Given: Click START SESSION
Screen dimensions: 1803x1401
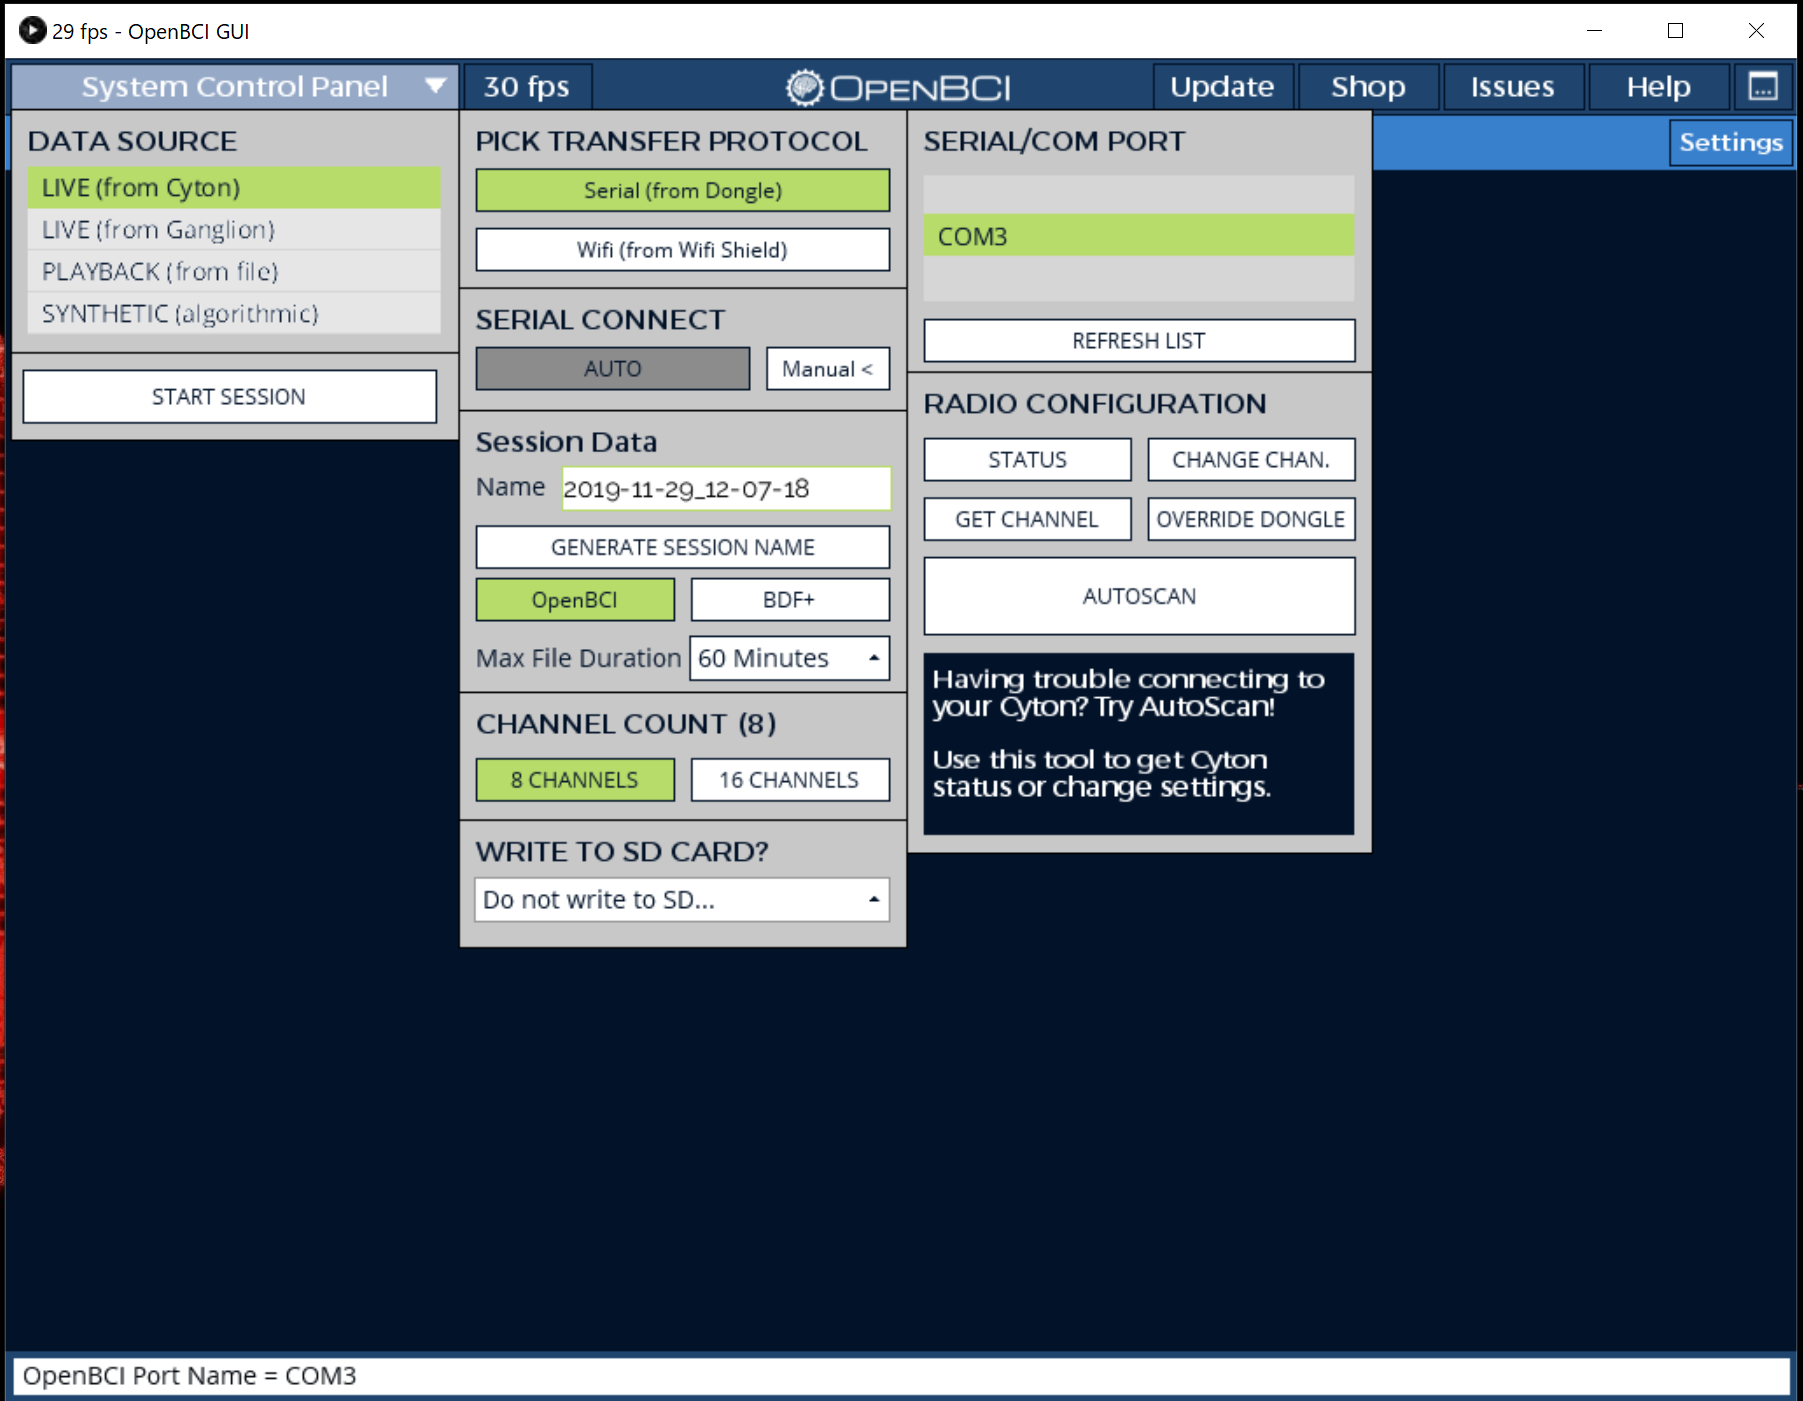Looking at the screenshot, I should [229, 396].
